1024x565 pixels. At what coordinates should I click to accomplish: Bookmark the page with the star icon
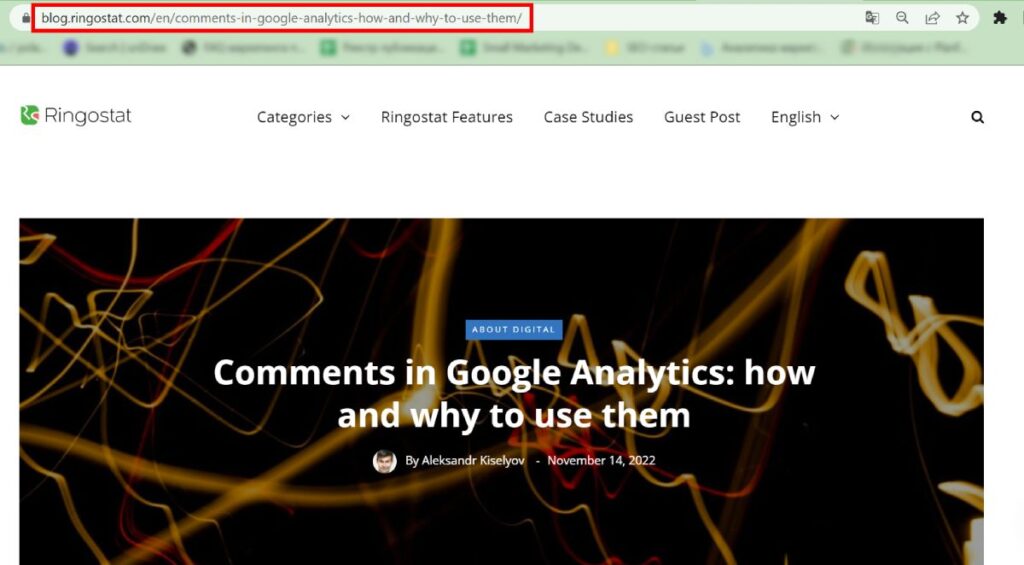963,18
